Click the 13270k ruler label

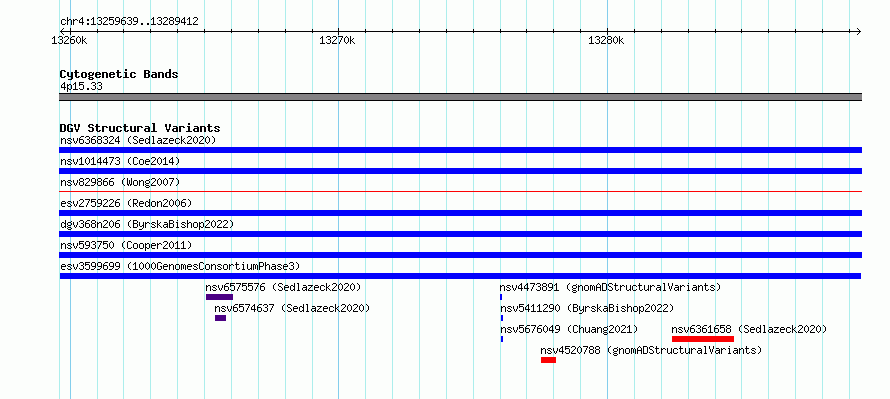pos(337,40)
